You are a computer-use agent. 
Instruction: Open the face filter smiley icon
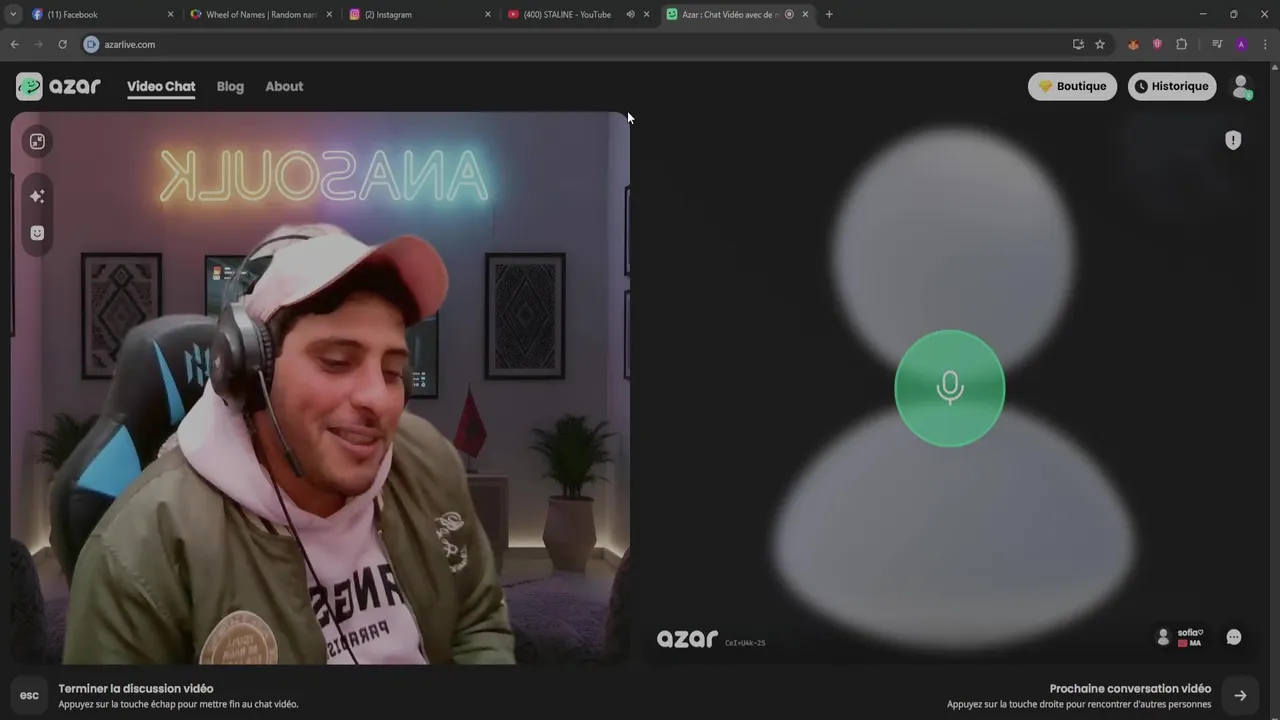(x=37, y=233)
